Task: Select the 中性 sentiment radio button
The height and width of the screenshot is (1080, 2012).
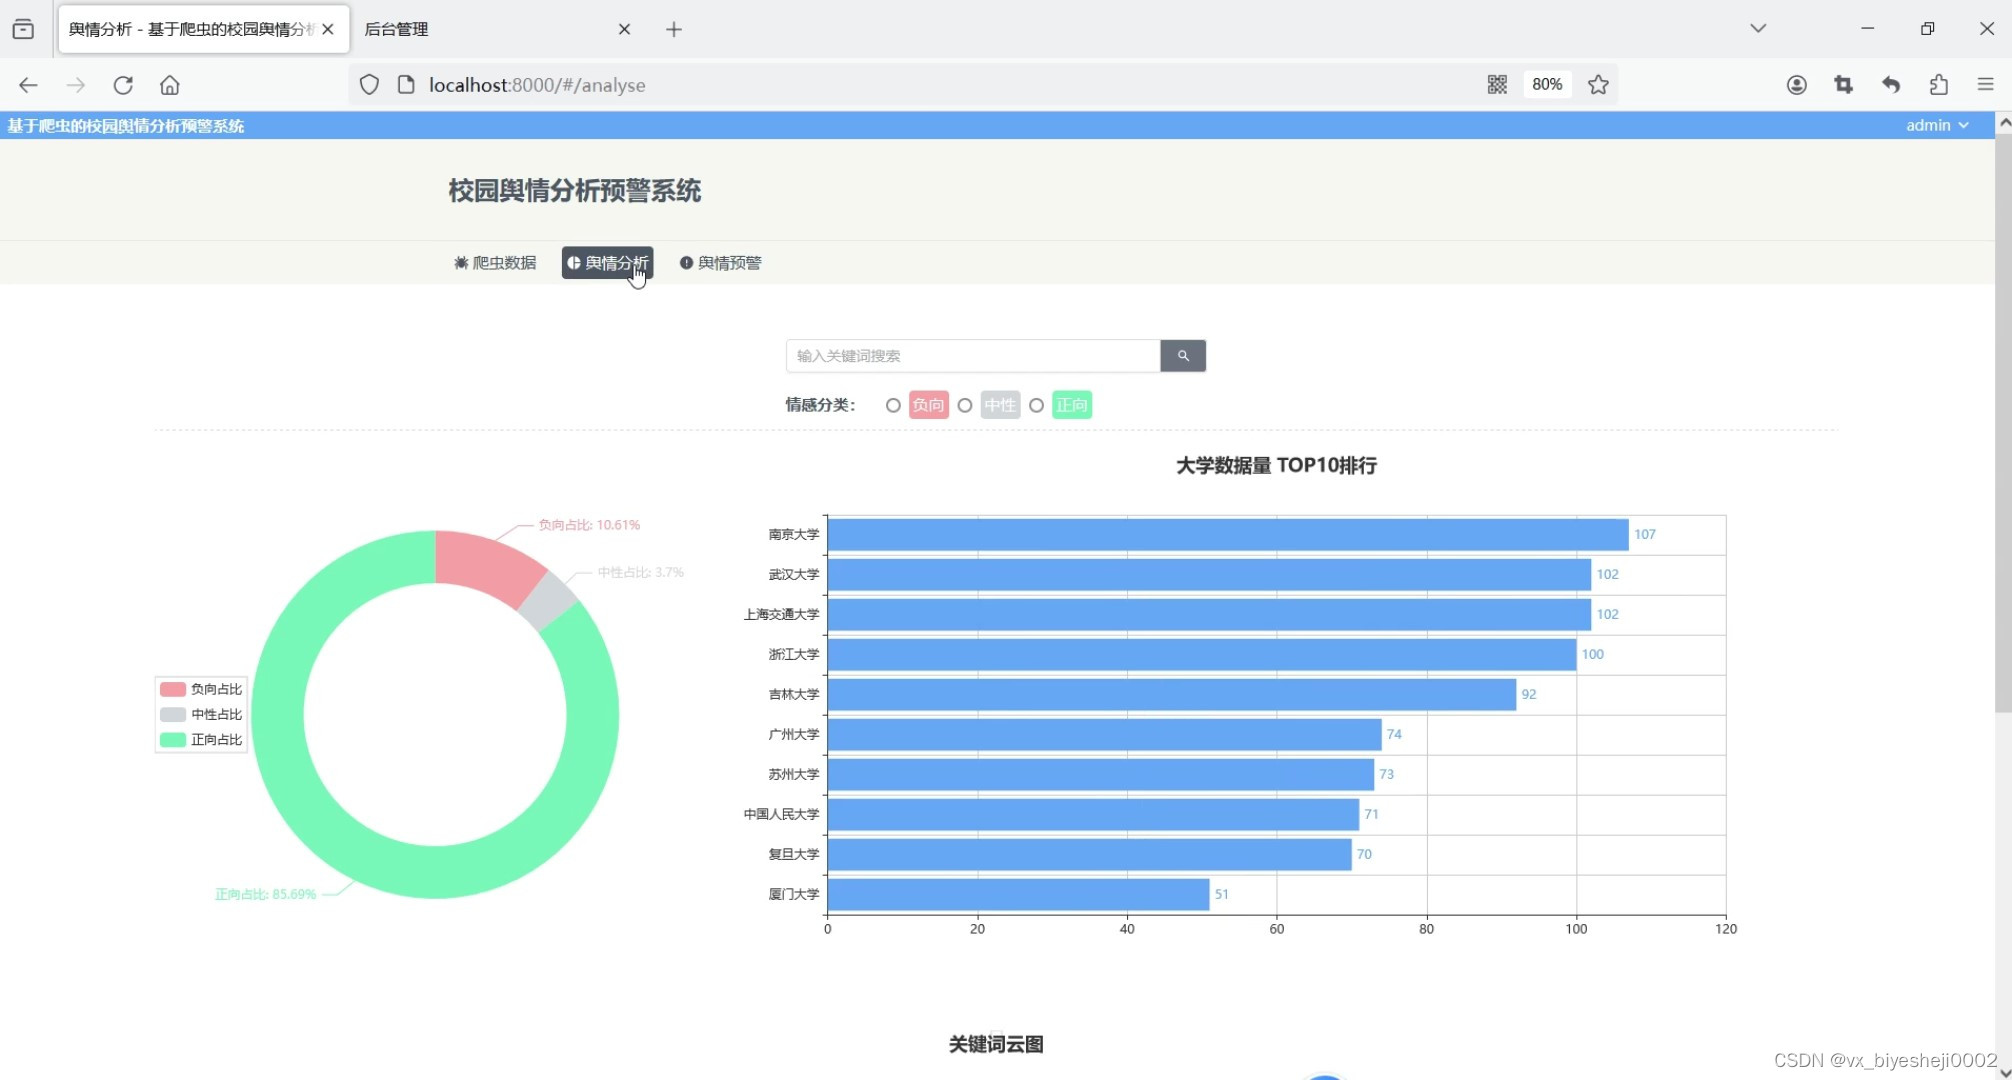Action: click(x=965, y=405)
